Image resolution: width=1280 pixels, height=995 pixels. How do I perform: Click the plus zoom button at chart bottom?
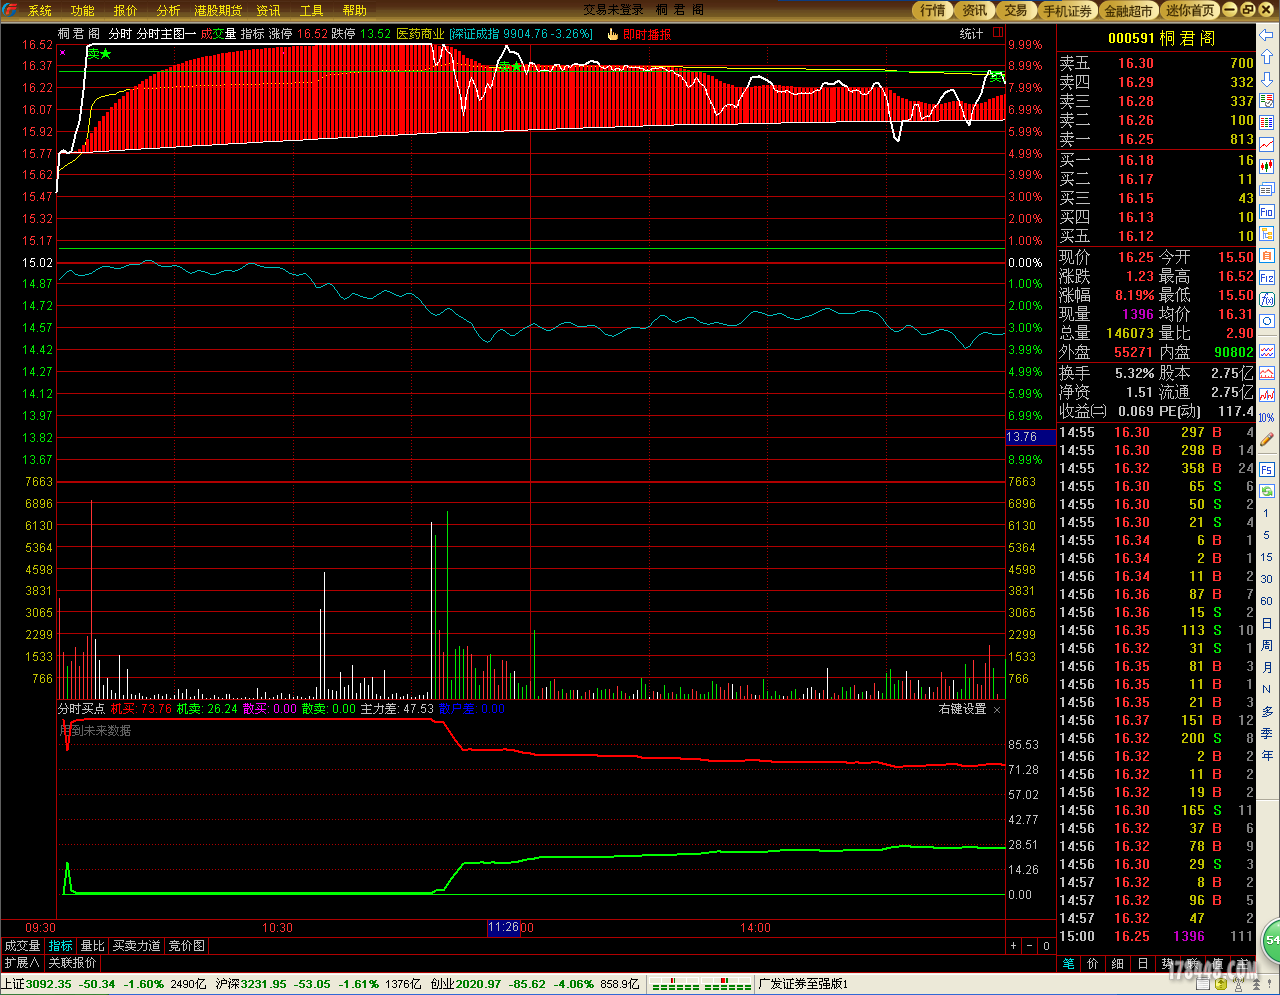(1014, 945)
